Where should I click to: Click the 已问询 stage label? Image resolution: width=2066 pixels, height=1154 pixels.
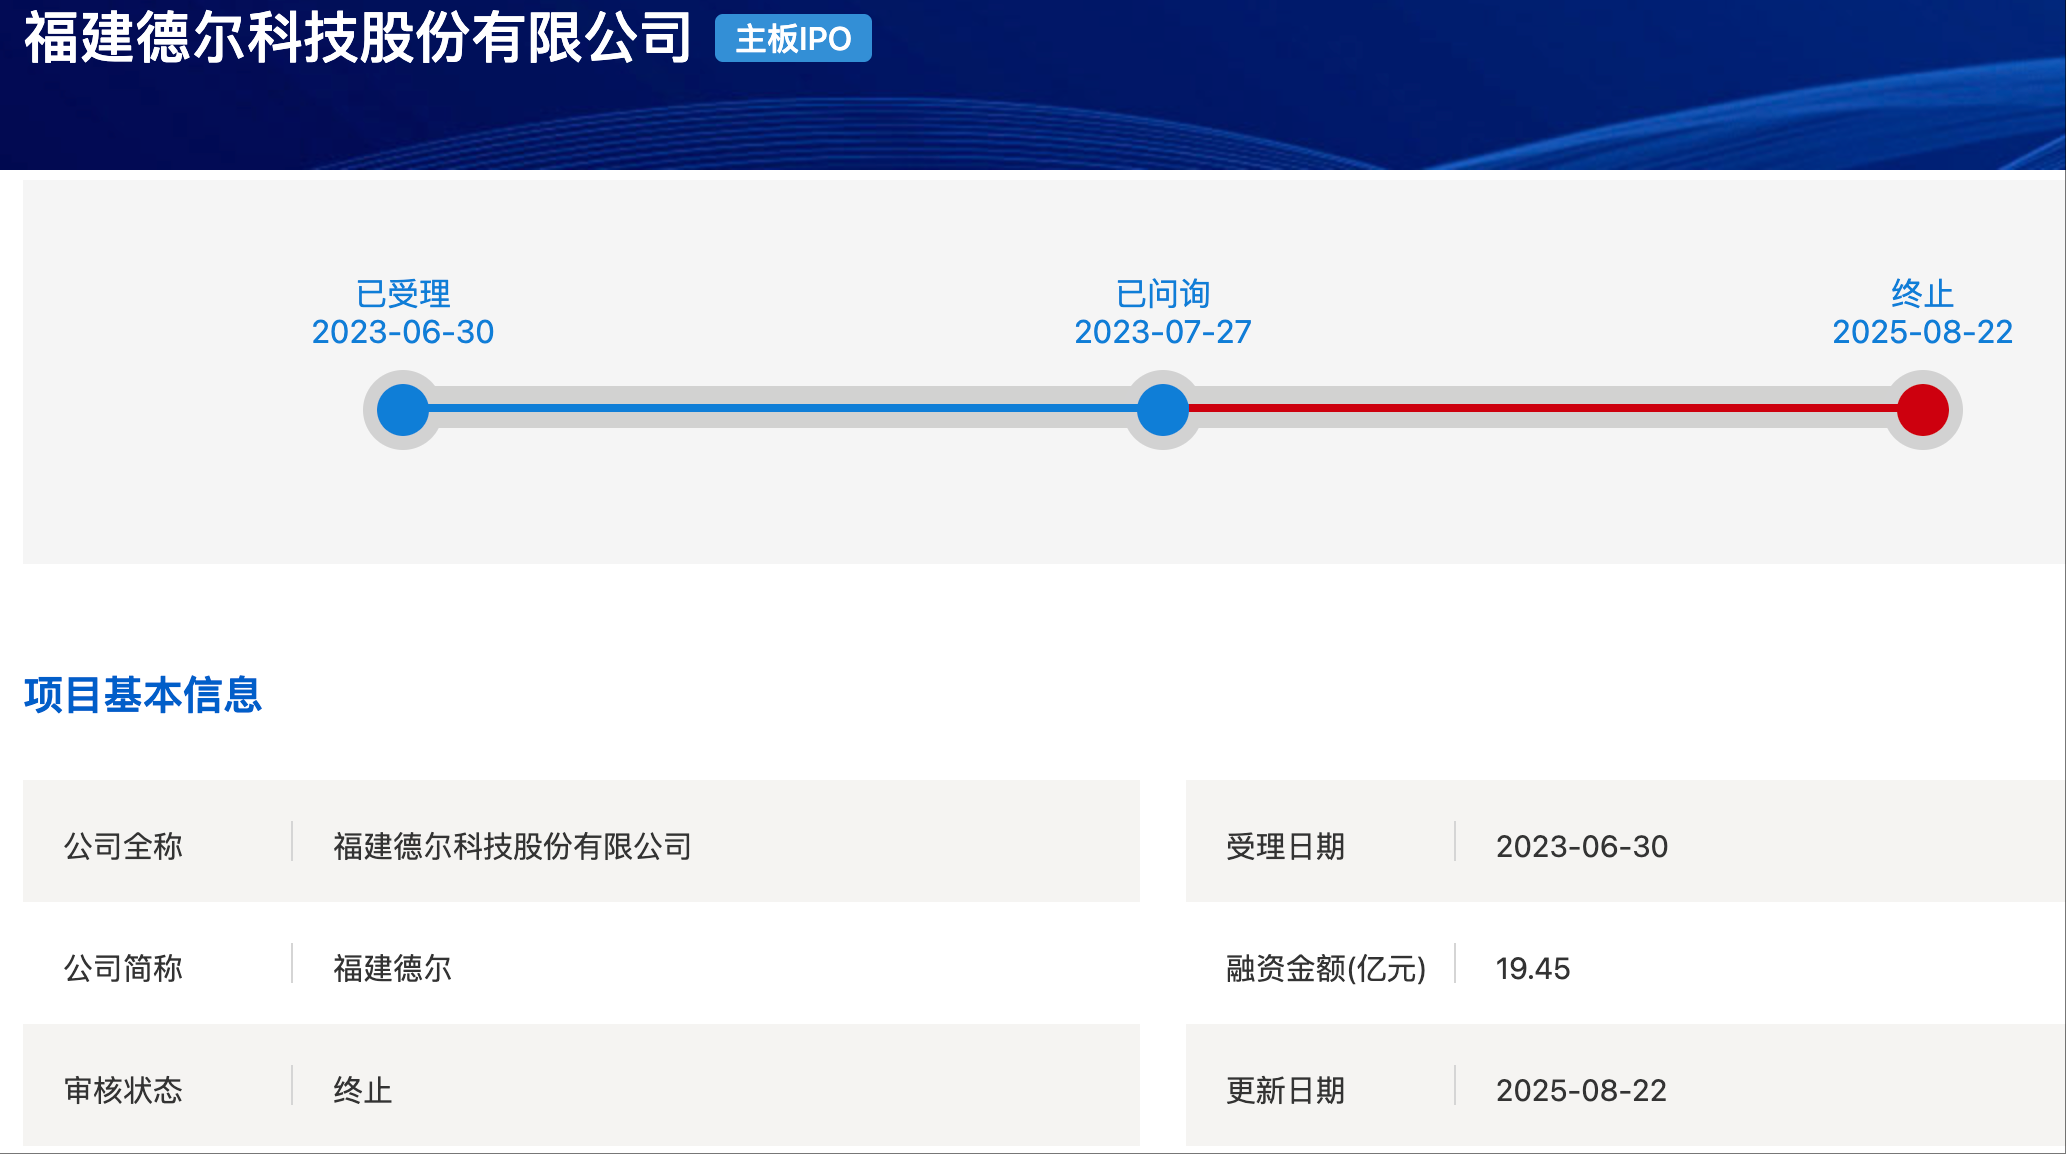pos(1163,294)
